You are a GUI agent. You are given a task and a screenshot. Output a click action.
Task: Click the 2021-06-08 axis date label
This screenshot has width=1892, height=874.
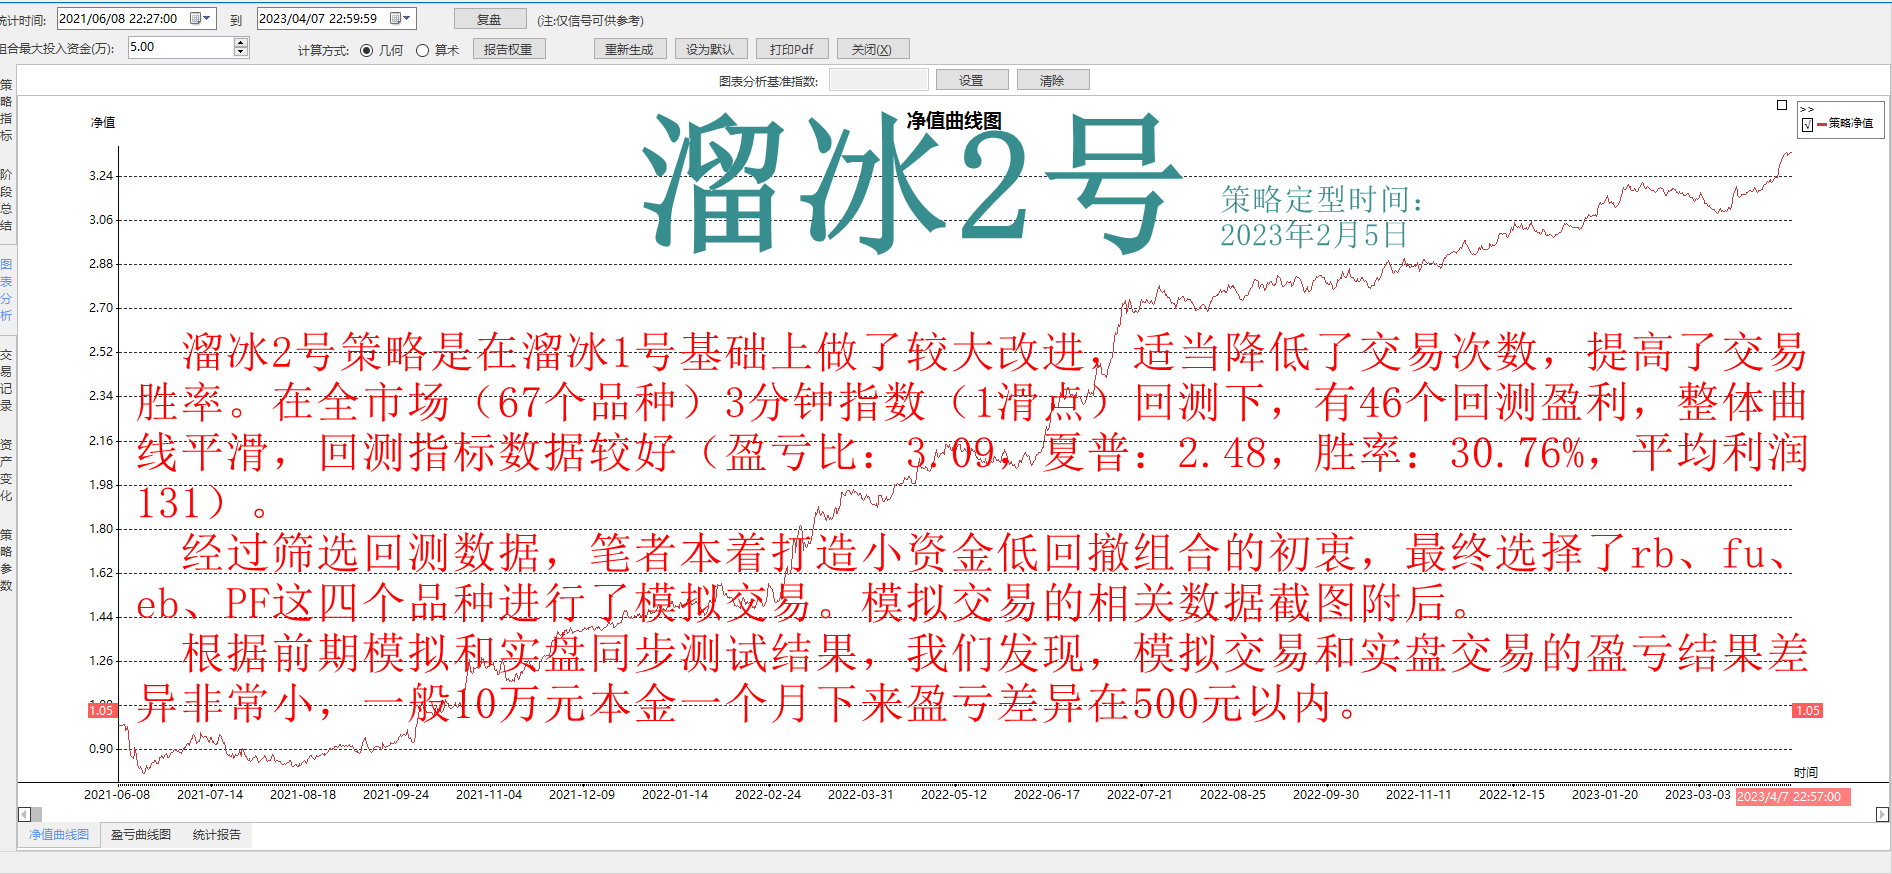click(x=117, y=795)
